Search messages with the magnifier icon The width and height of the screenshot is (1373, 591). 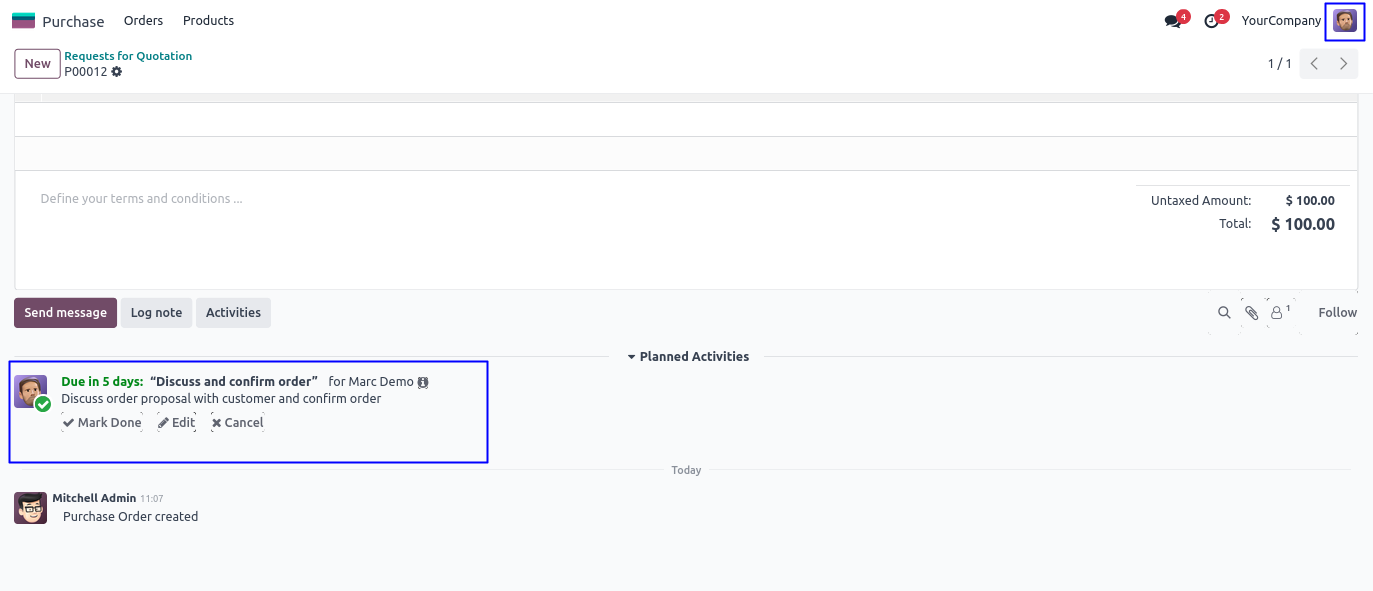pos(1224,313)
